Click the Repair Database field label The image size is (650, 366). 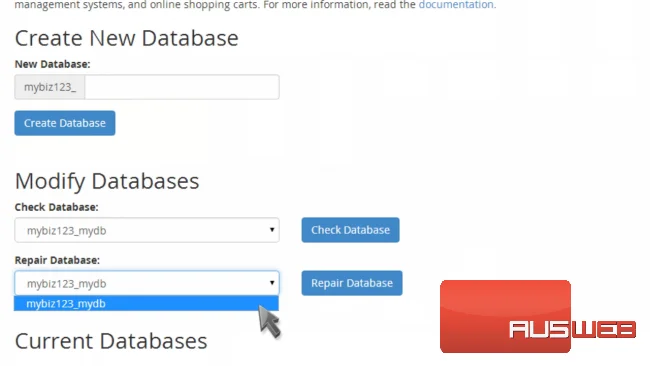(57, 260)
